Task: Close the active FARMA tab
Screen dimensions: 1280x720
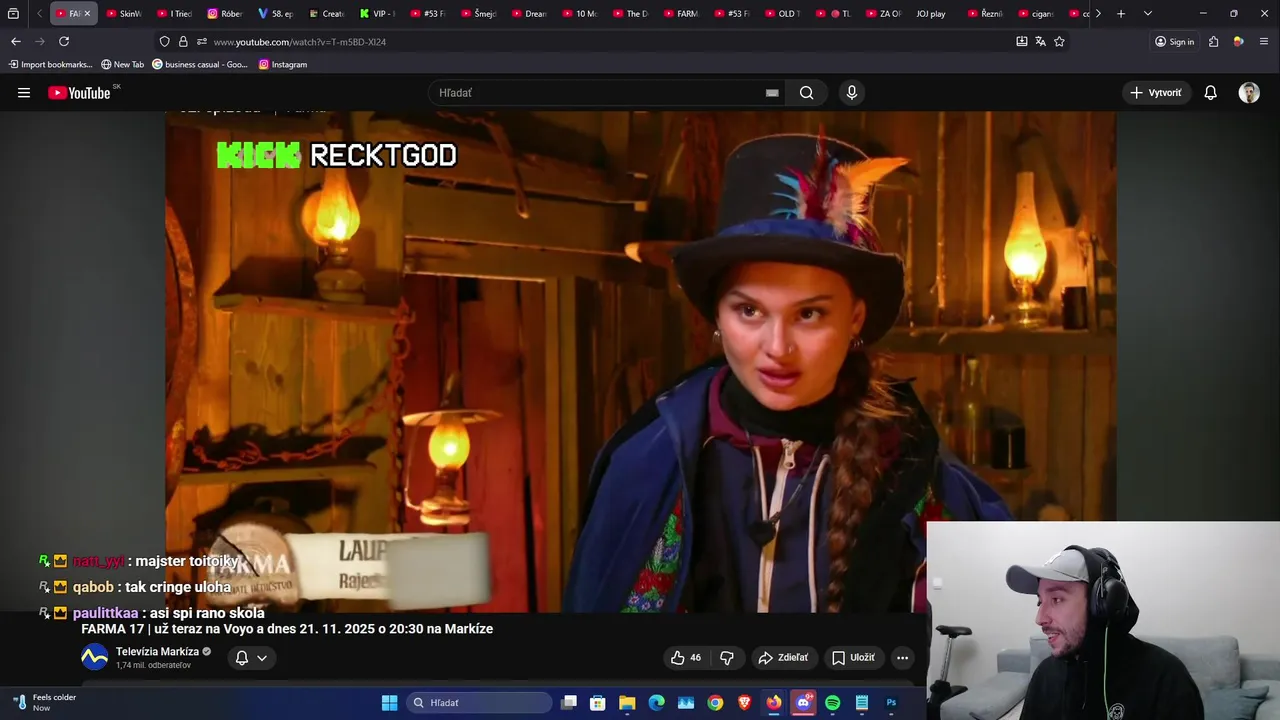Action: [x=87, y=14]
